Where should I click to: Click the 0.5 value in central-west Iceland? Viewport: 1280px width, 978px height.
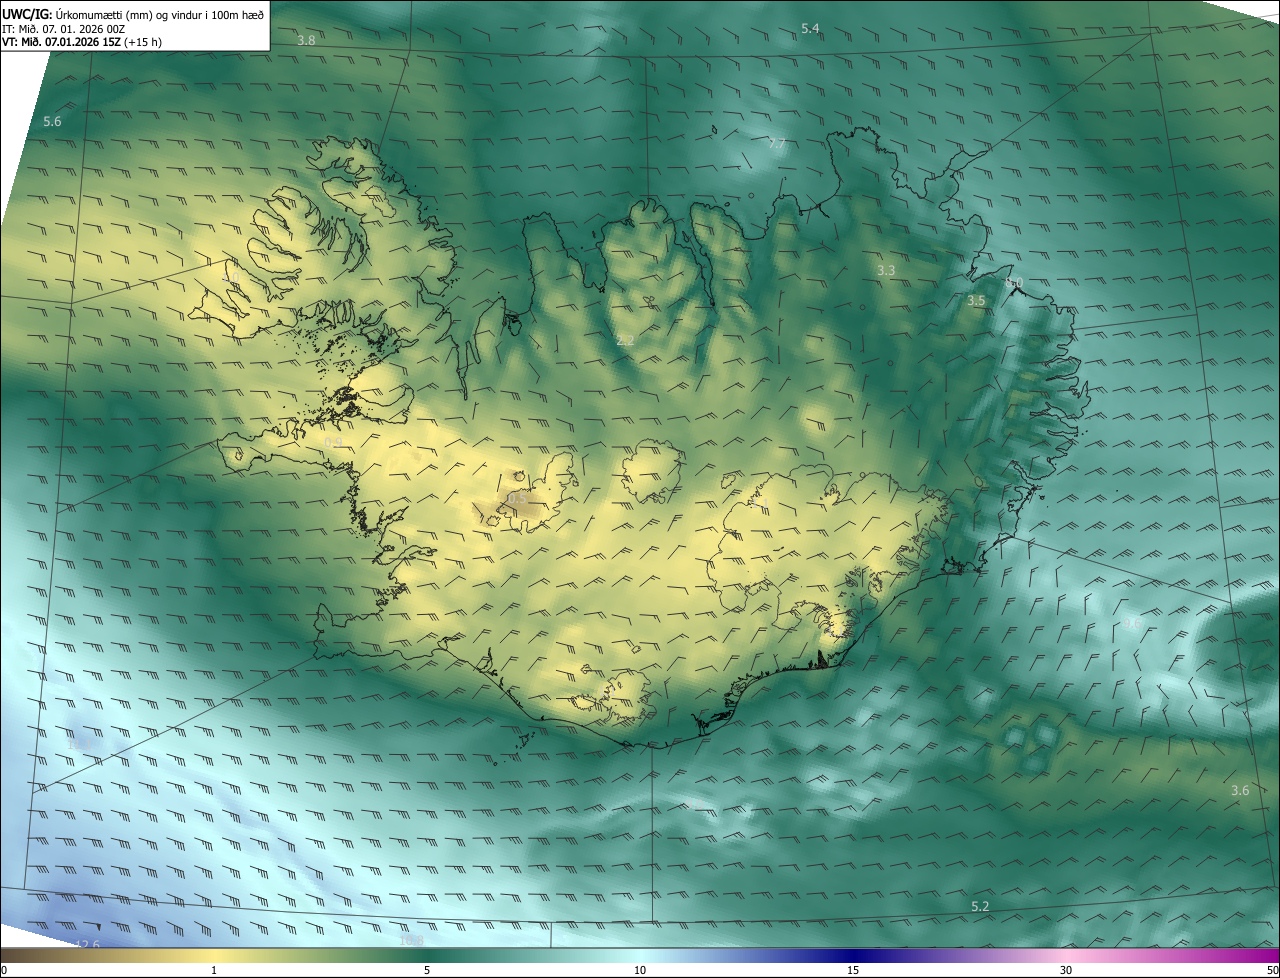click(x=516, y=497)
